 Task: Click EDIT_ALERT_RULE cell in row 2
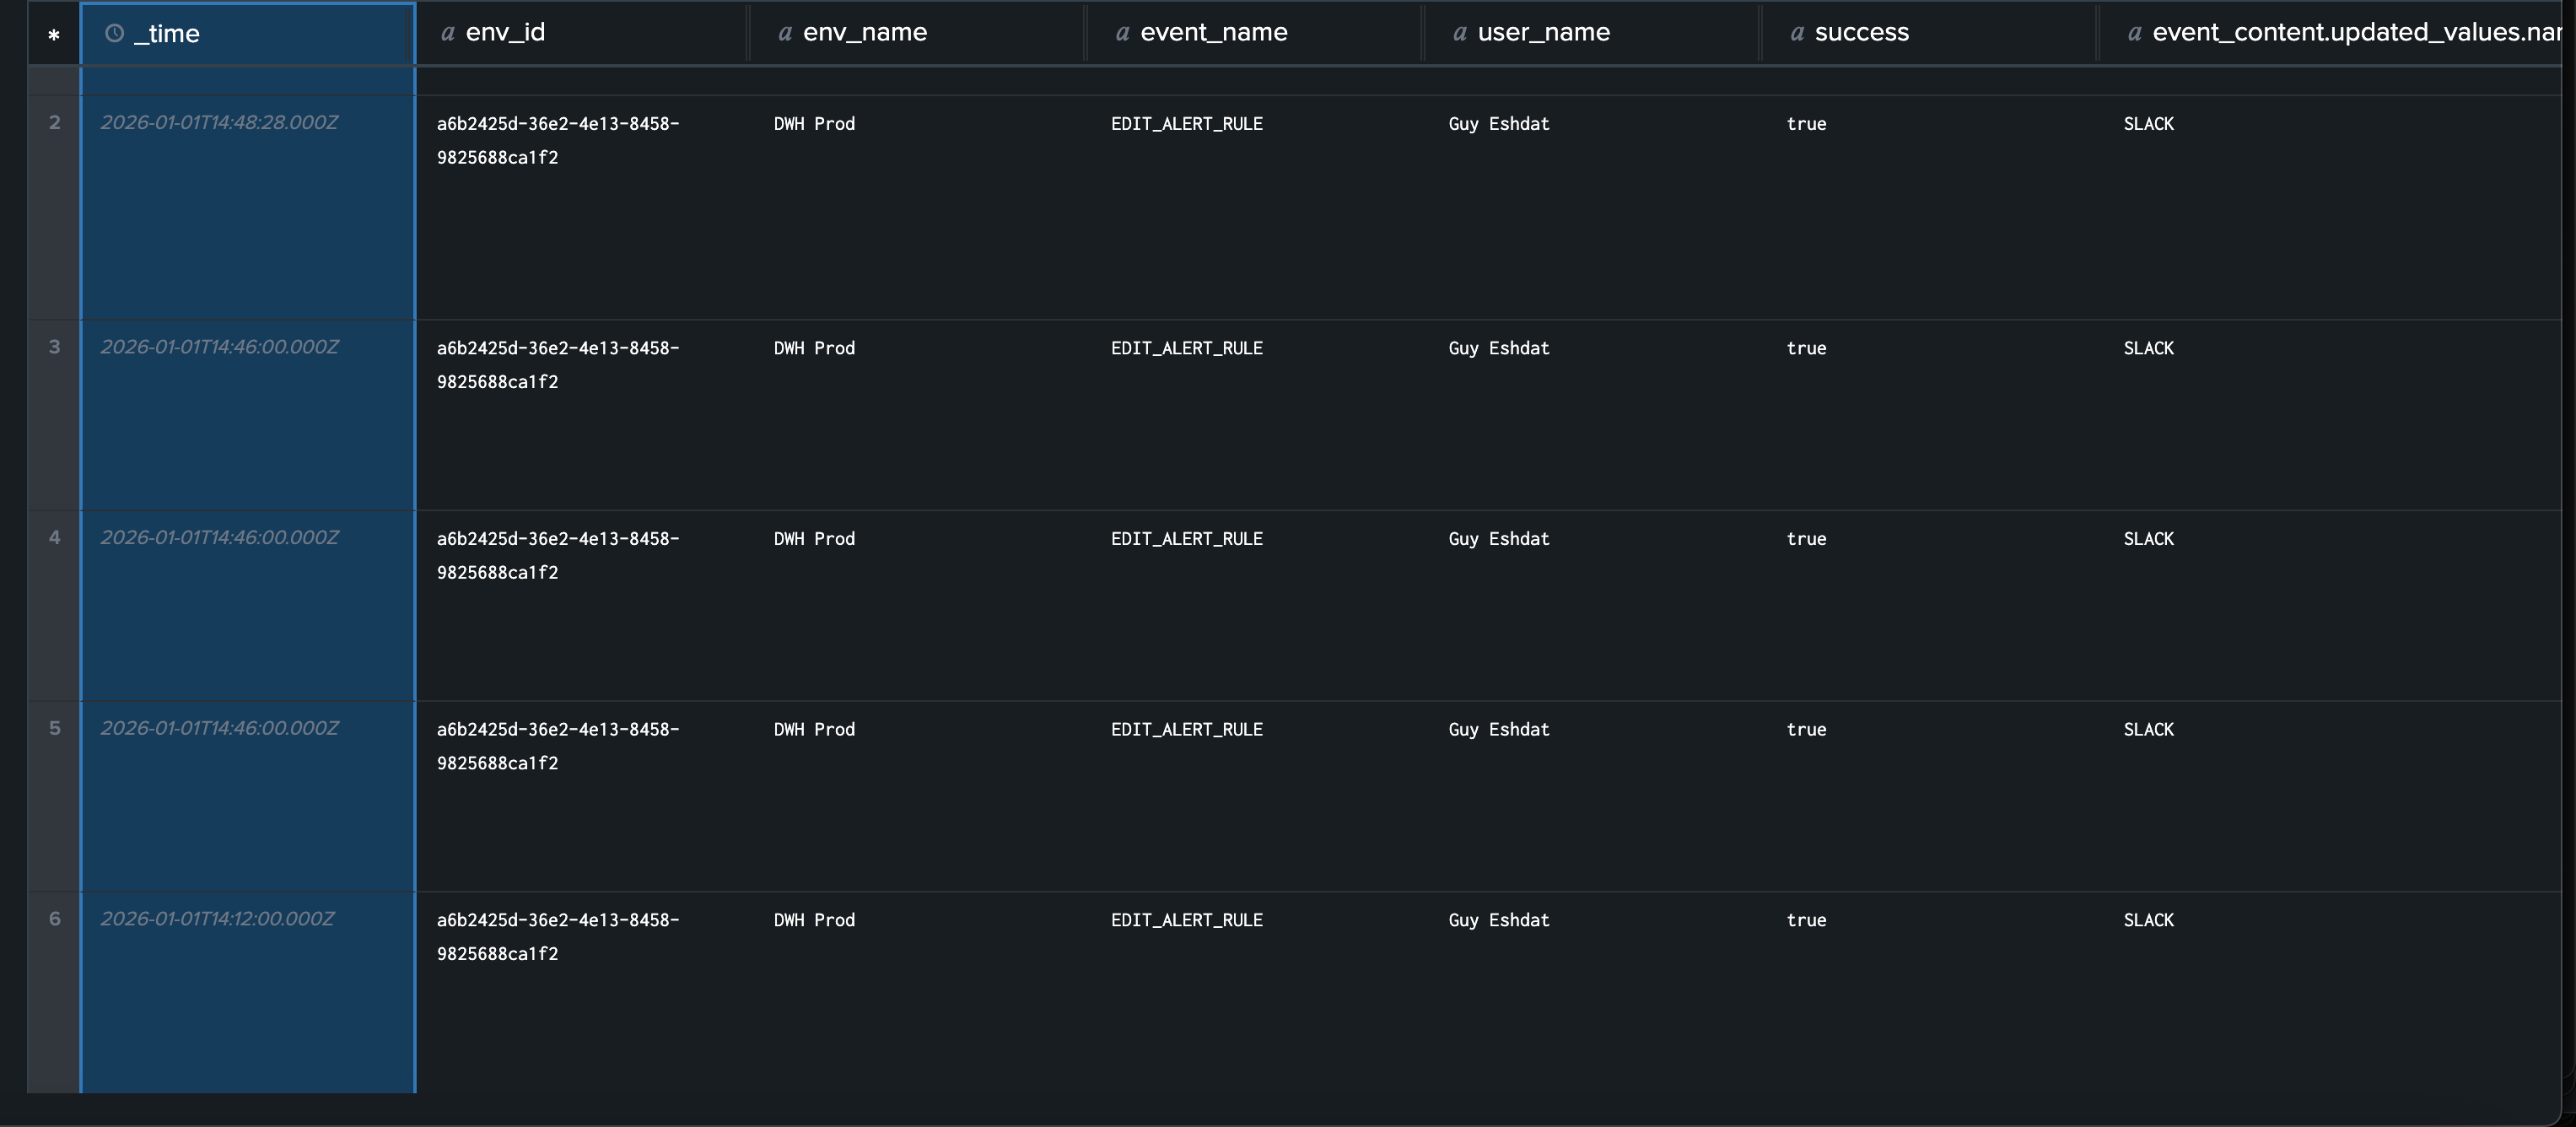click(1186, 124)
